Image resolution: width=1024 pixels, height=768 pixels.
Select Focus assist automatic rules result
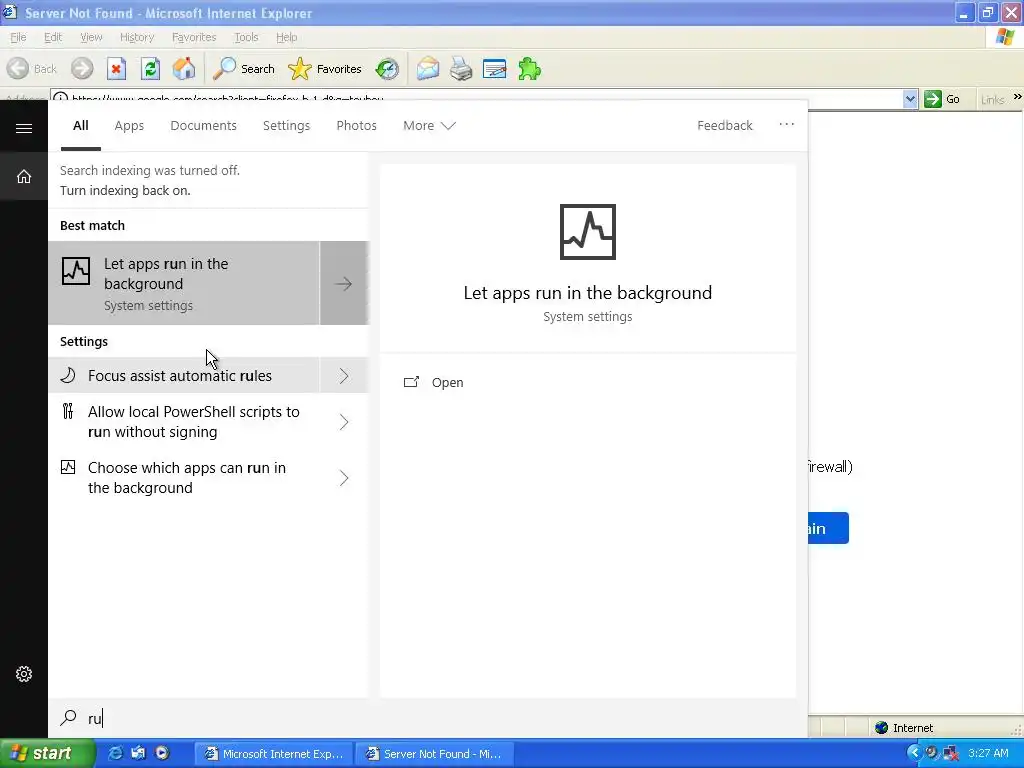(x=184, y=376)
